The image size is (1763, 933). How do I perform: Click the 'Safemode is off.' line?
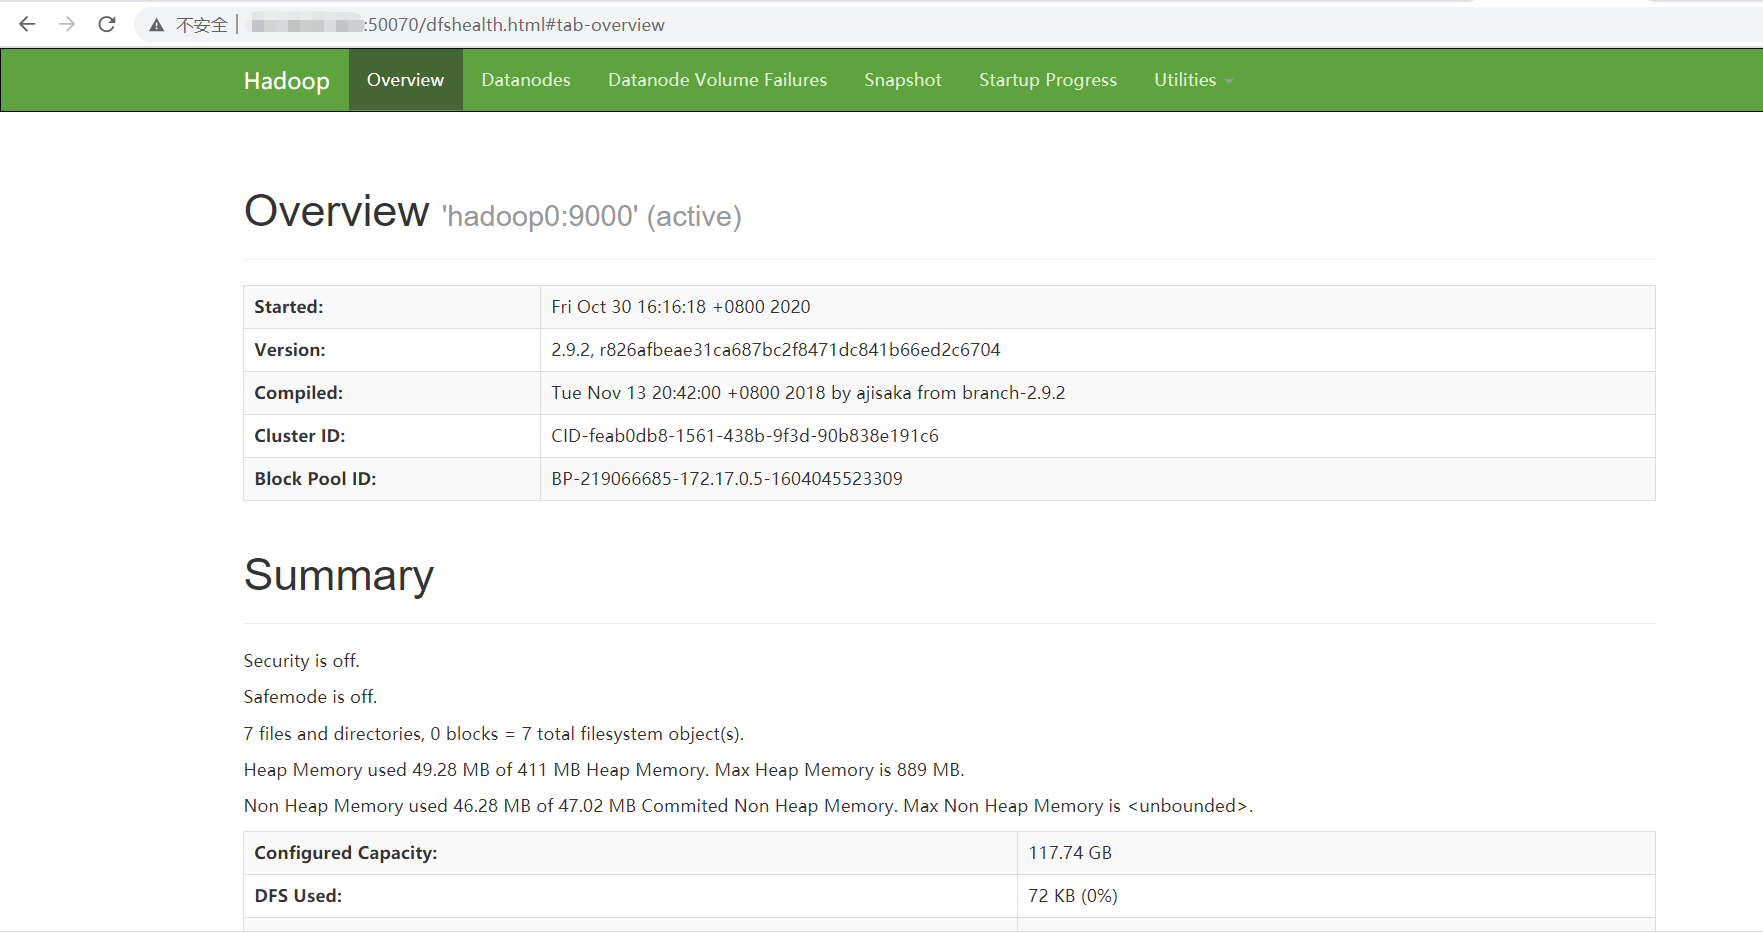click(x=310, y=697)
